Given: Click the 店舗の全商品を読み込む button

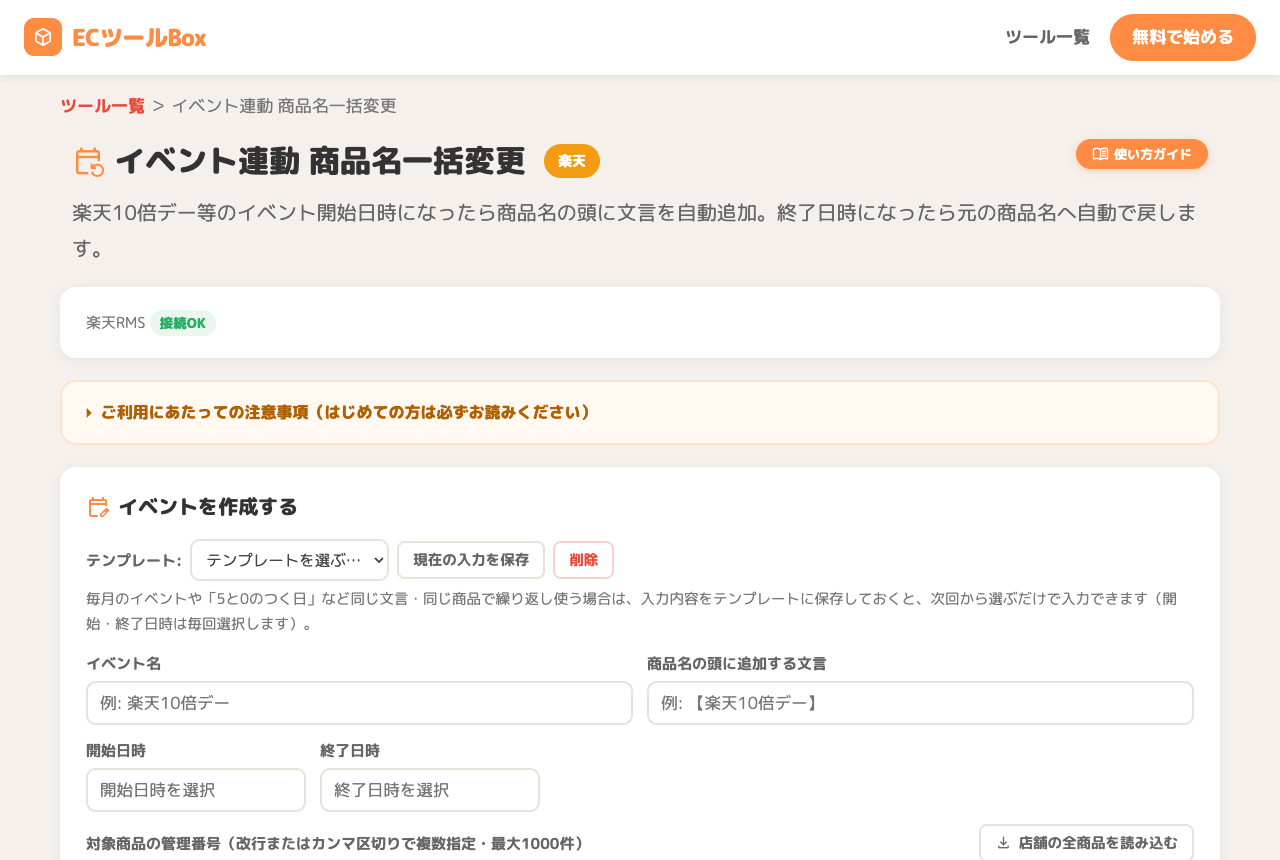Looking at the screenshot, I should (x=1086, y=842).
